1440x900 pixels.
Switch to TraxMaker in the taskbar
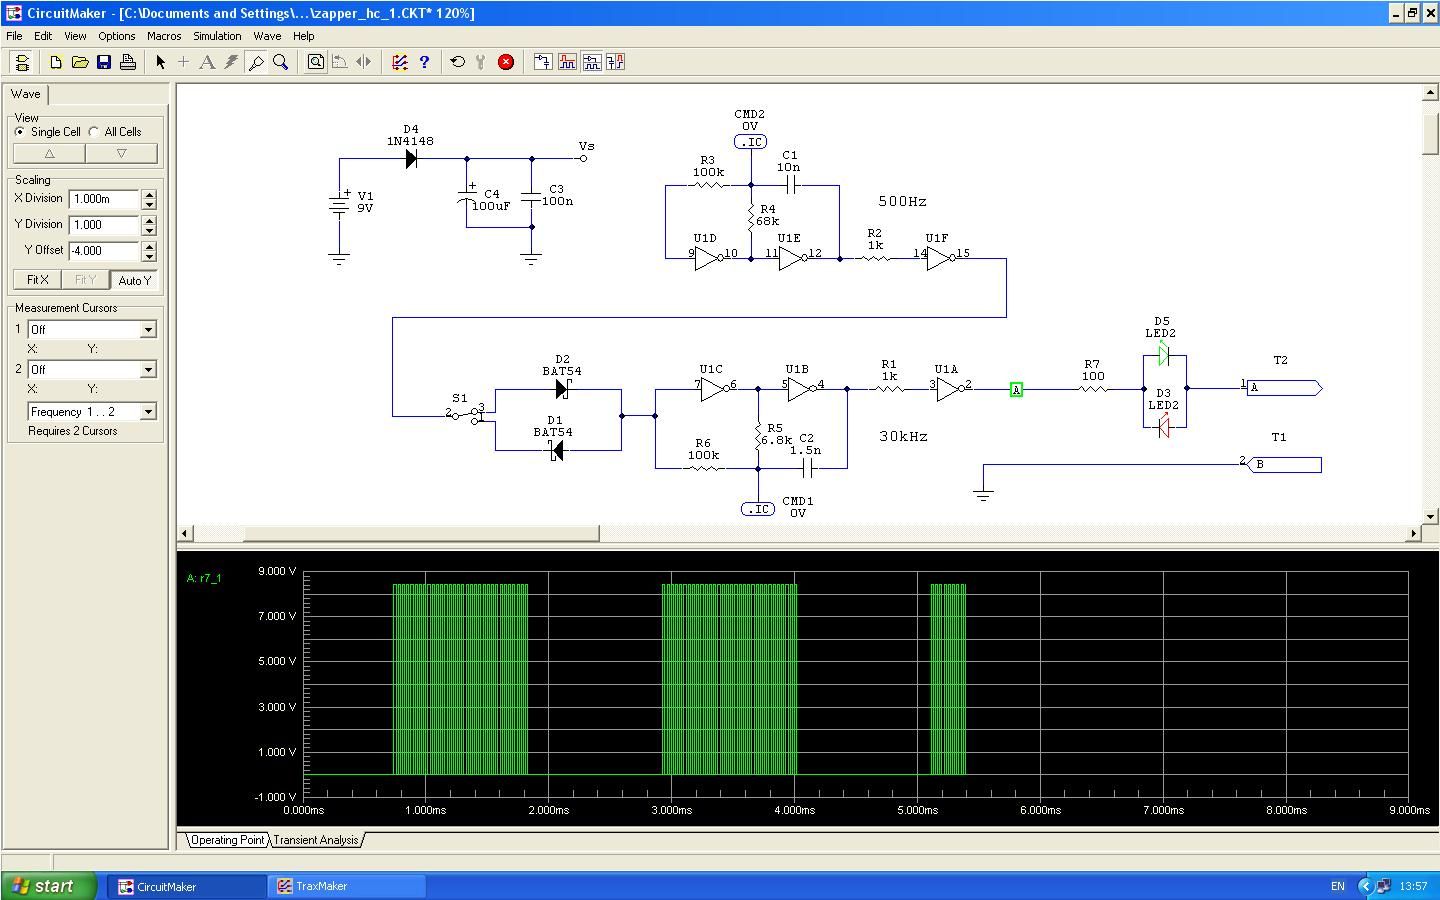coord(346,886)
